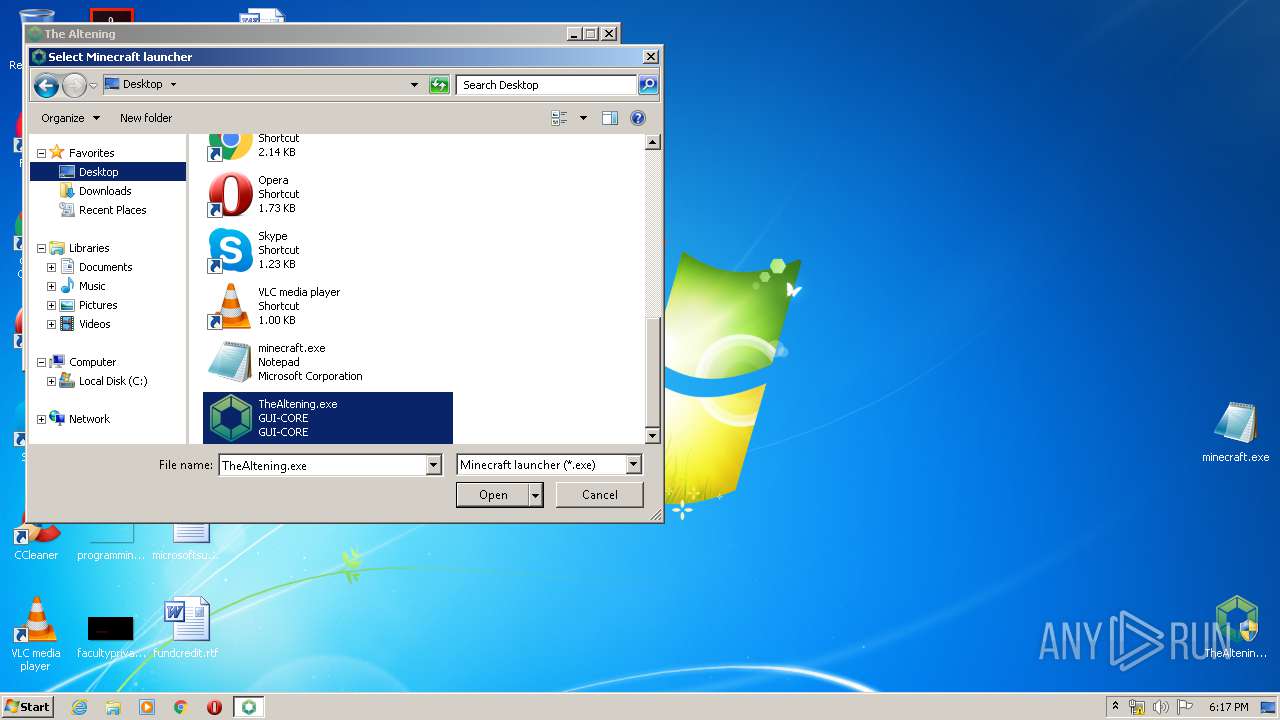Image resolution: width=1280 pixels, height=720 pixels.
Task: Show hidden tray icons arrow
Action: 1115,707
